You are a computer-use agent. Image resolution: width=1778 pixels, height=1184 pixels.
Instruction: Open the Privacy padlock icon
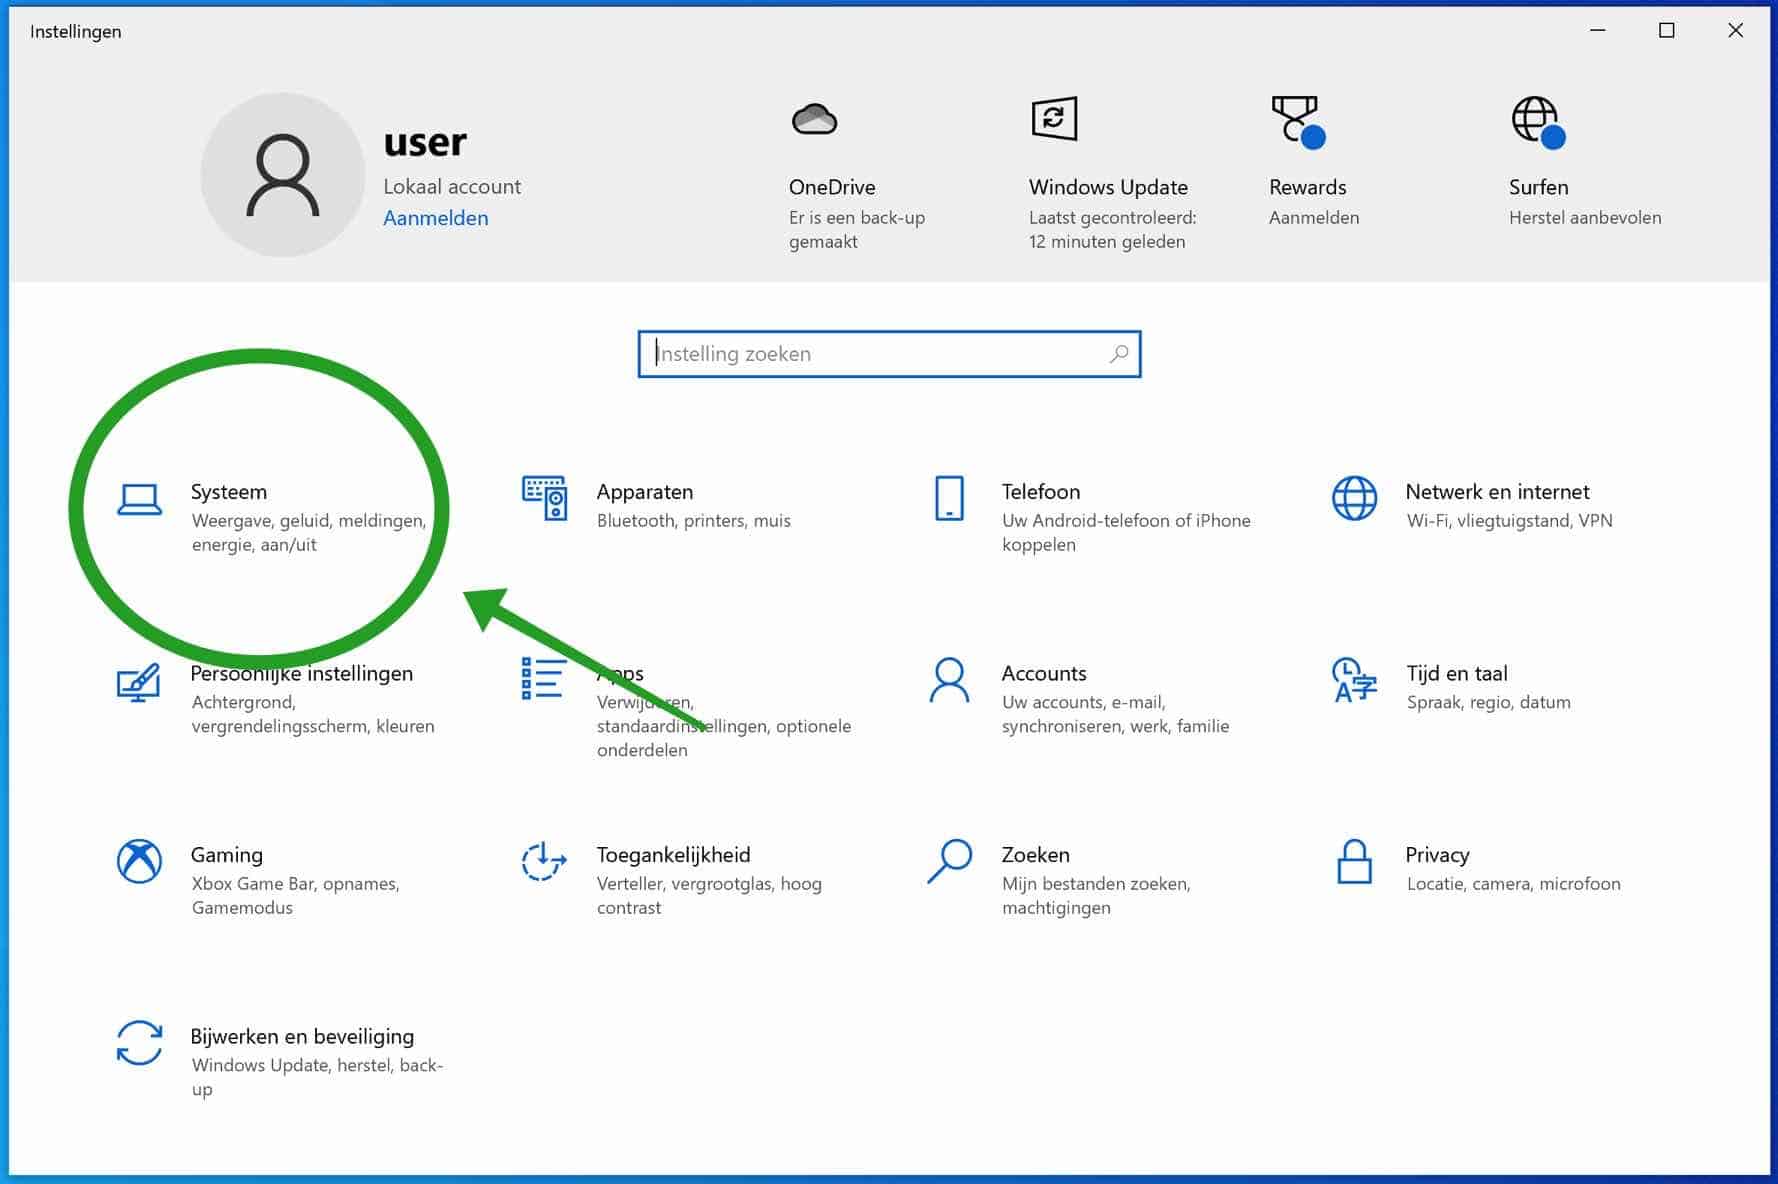point(1354,861)
